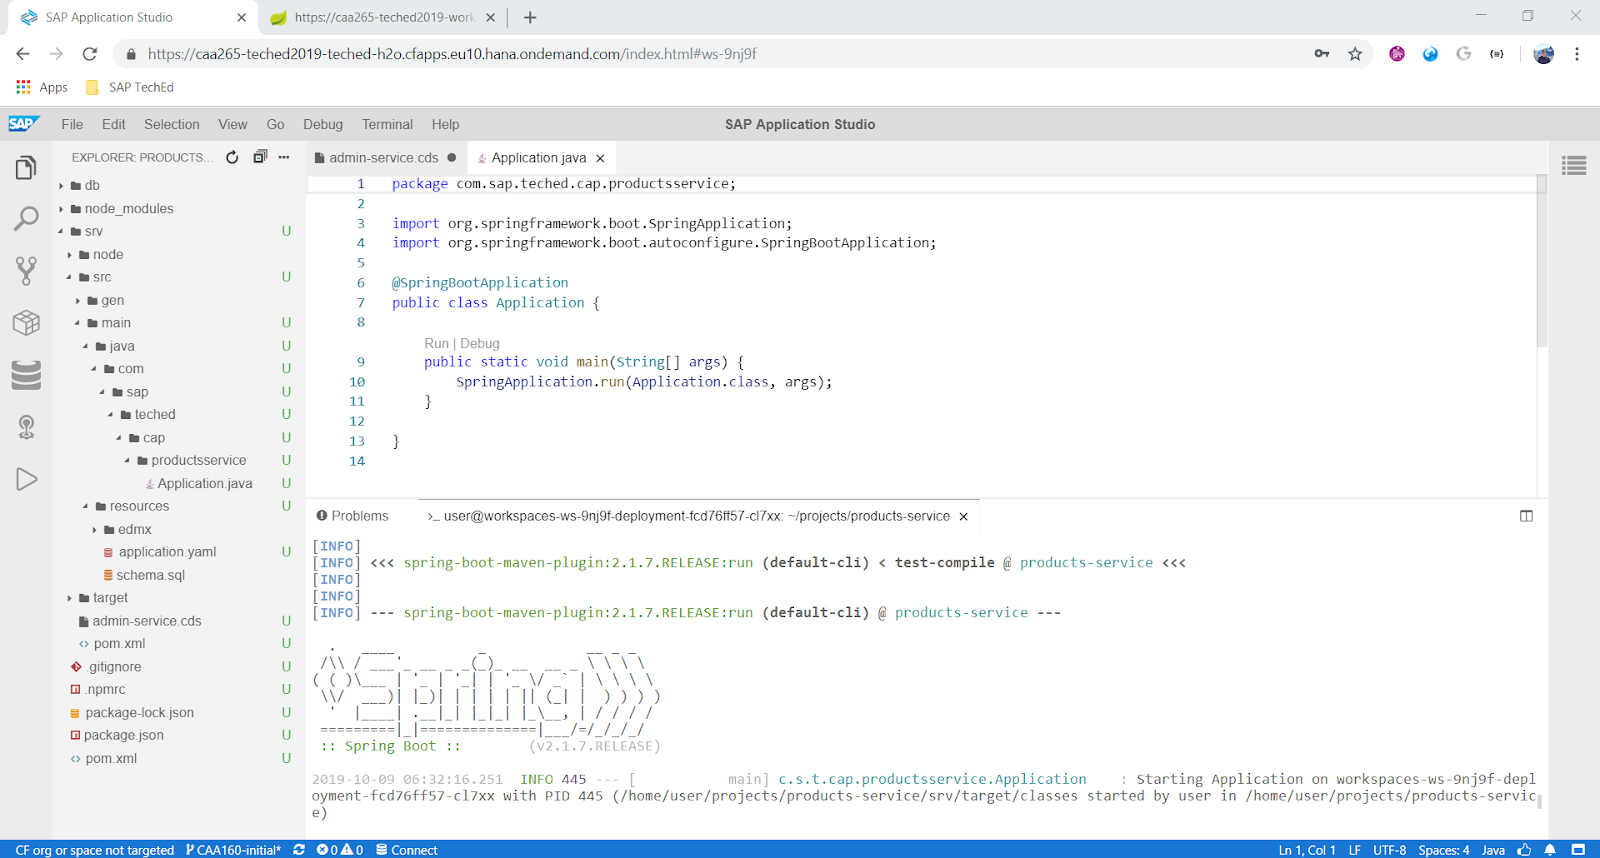Open Explorer more actions menu
This screenshot has height=858, width=1600.
click(x=284, y=157)
